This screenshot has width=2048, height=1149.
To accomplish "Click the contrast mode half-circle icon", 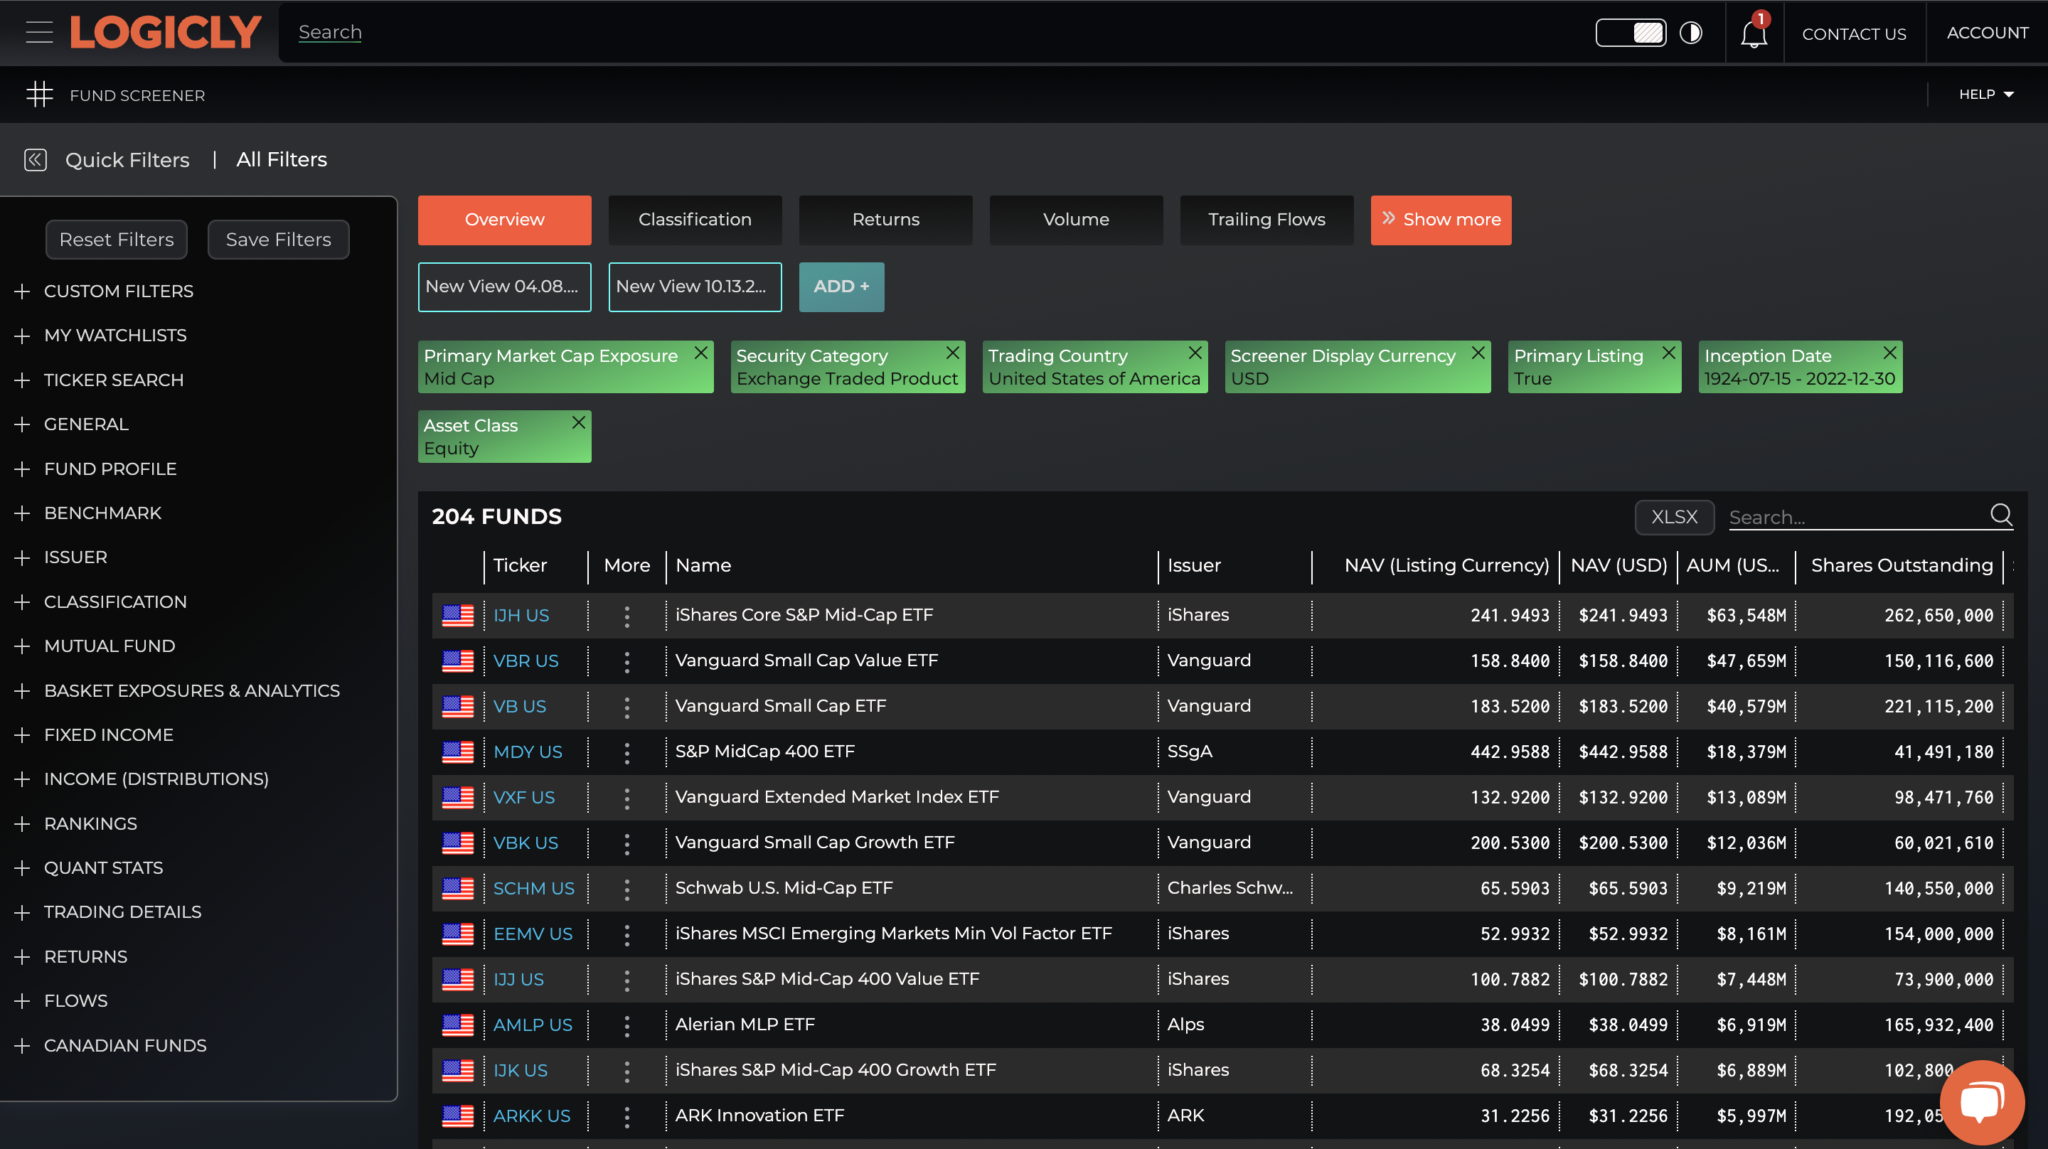I will pyautogui.click(x=1691, y=33).
